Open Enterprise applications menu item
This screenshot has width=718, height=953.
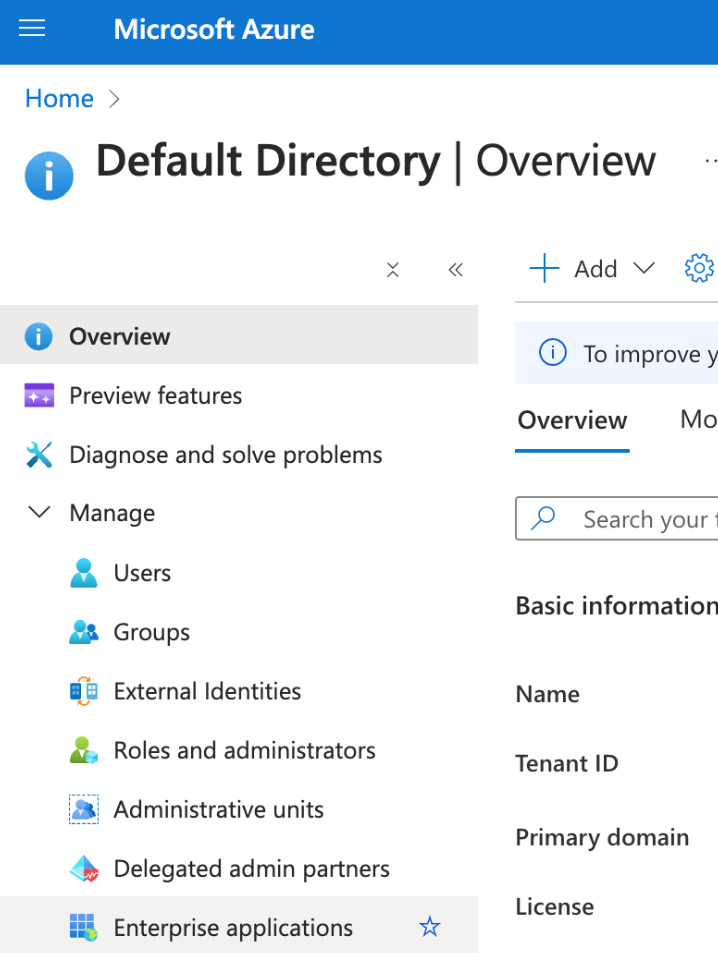232,927
